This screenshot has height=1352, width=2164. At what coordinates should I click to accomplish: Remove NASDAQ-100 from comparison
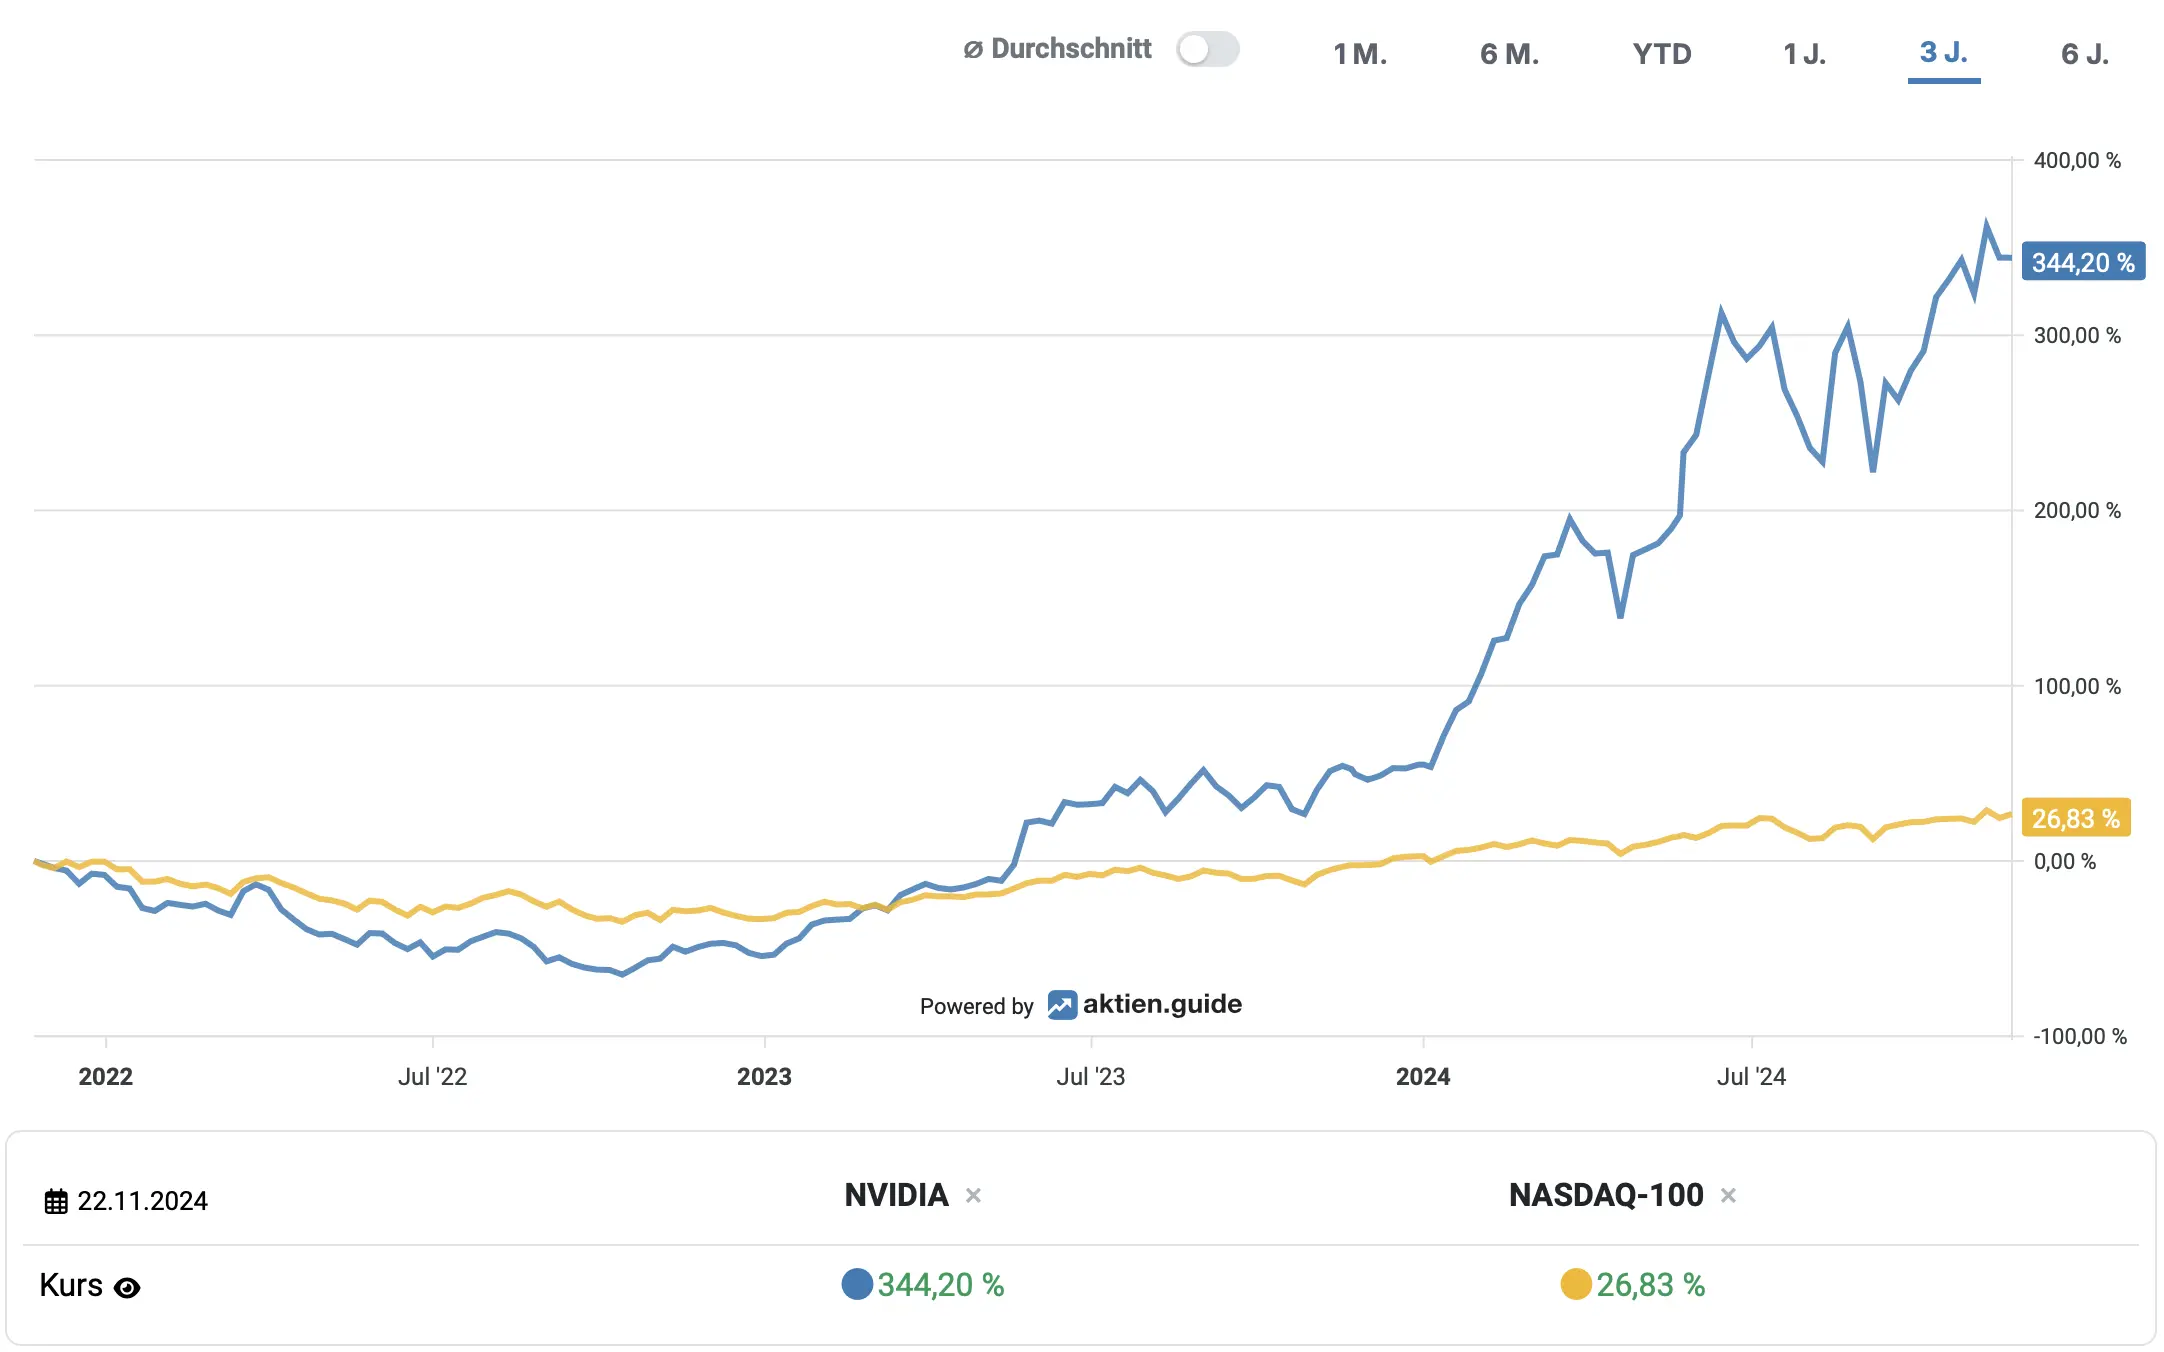click(1728, 1195)
